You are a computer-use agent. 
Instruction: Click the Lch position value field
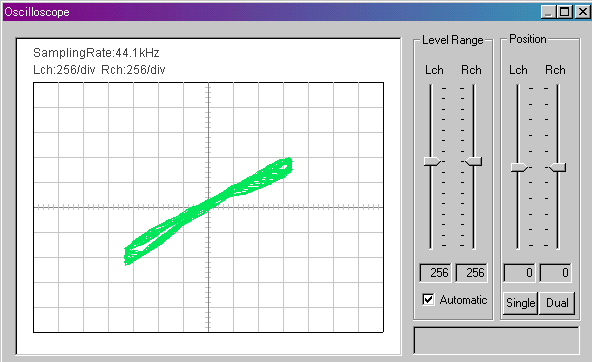pyautogui.click(x=519, y=273)
